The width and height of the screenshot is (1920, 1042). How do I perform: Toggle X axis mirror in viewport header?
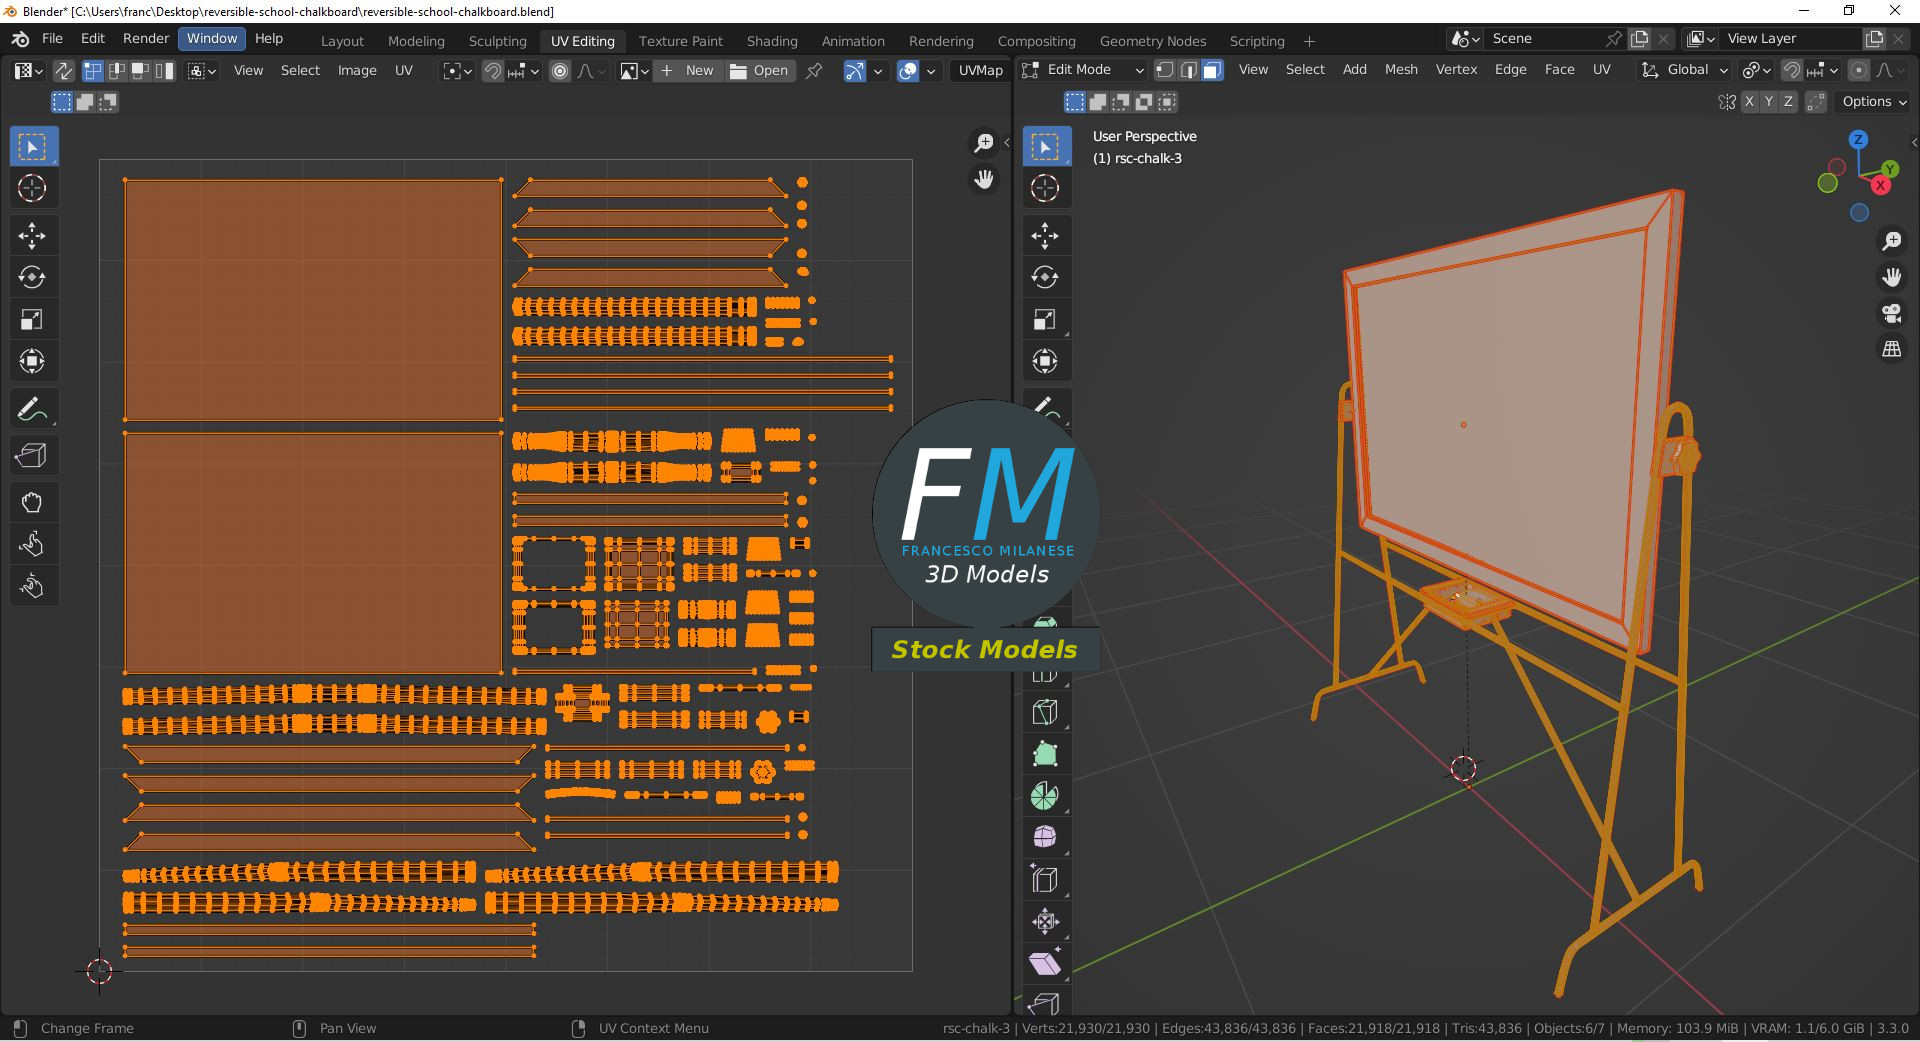click(x=1749, y=102)
